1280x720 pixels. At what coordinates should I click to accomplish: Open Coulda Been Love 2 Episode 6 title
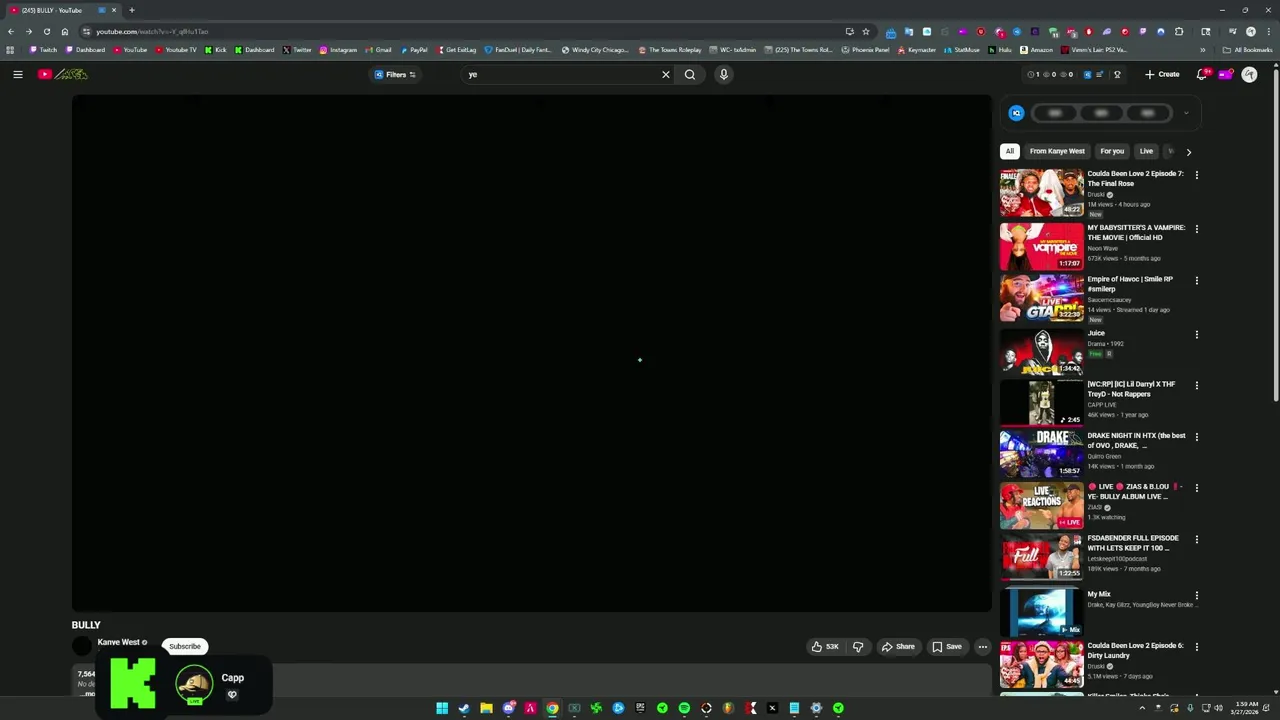1135,650
